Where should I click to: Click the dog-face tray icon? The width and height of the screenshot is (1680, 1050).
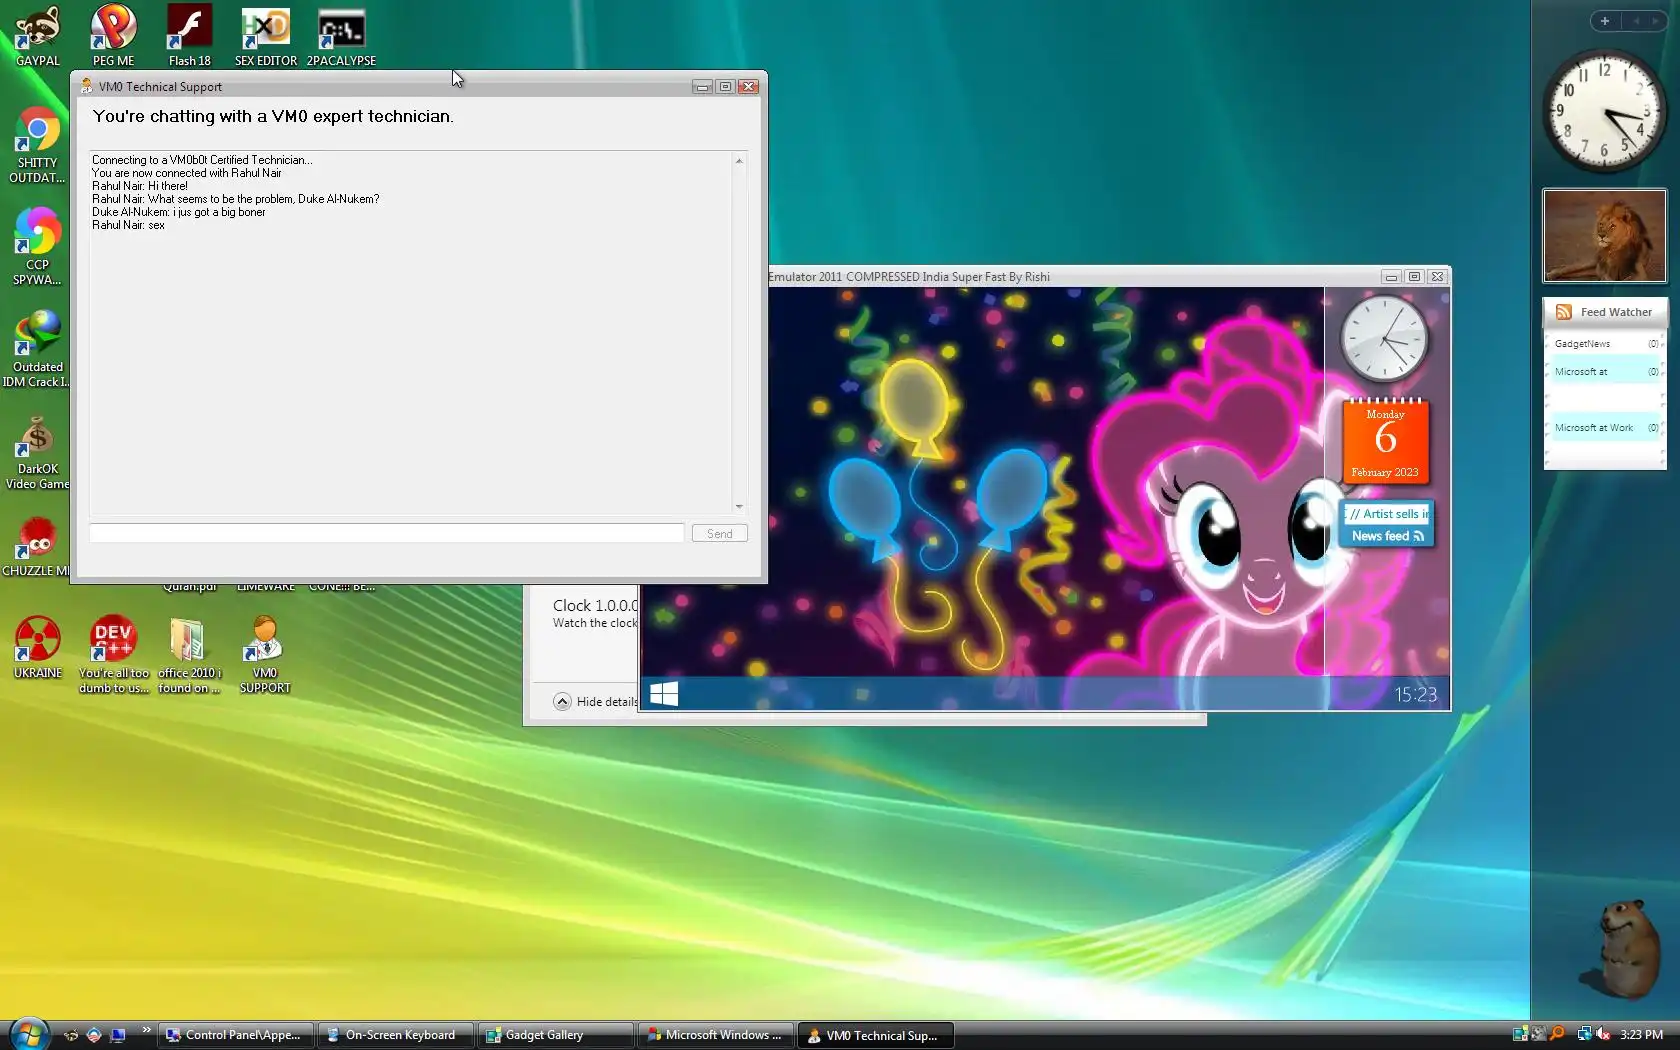click(x=1539, y=1034)
